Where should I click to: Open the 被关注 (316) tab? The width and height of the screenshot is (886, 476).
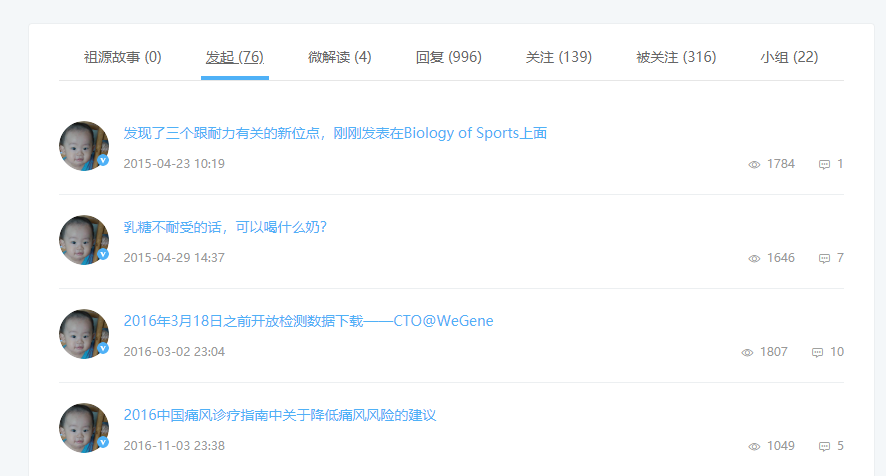pyautogui.click(x=676, y=57)
